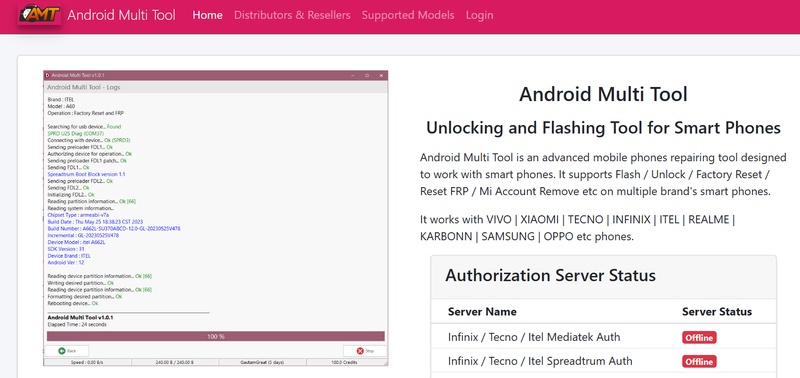Click the 'Android Multi Tool' main heading
800x378 pixels.
click(x=603, y=94)
